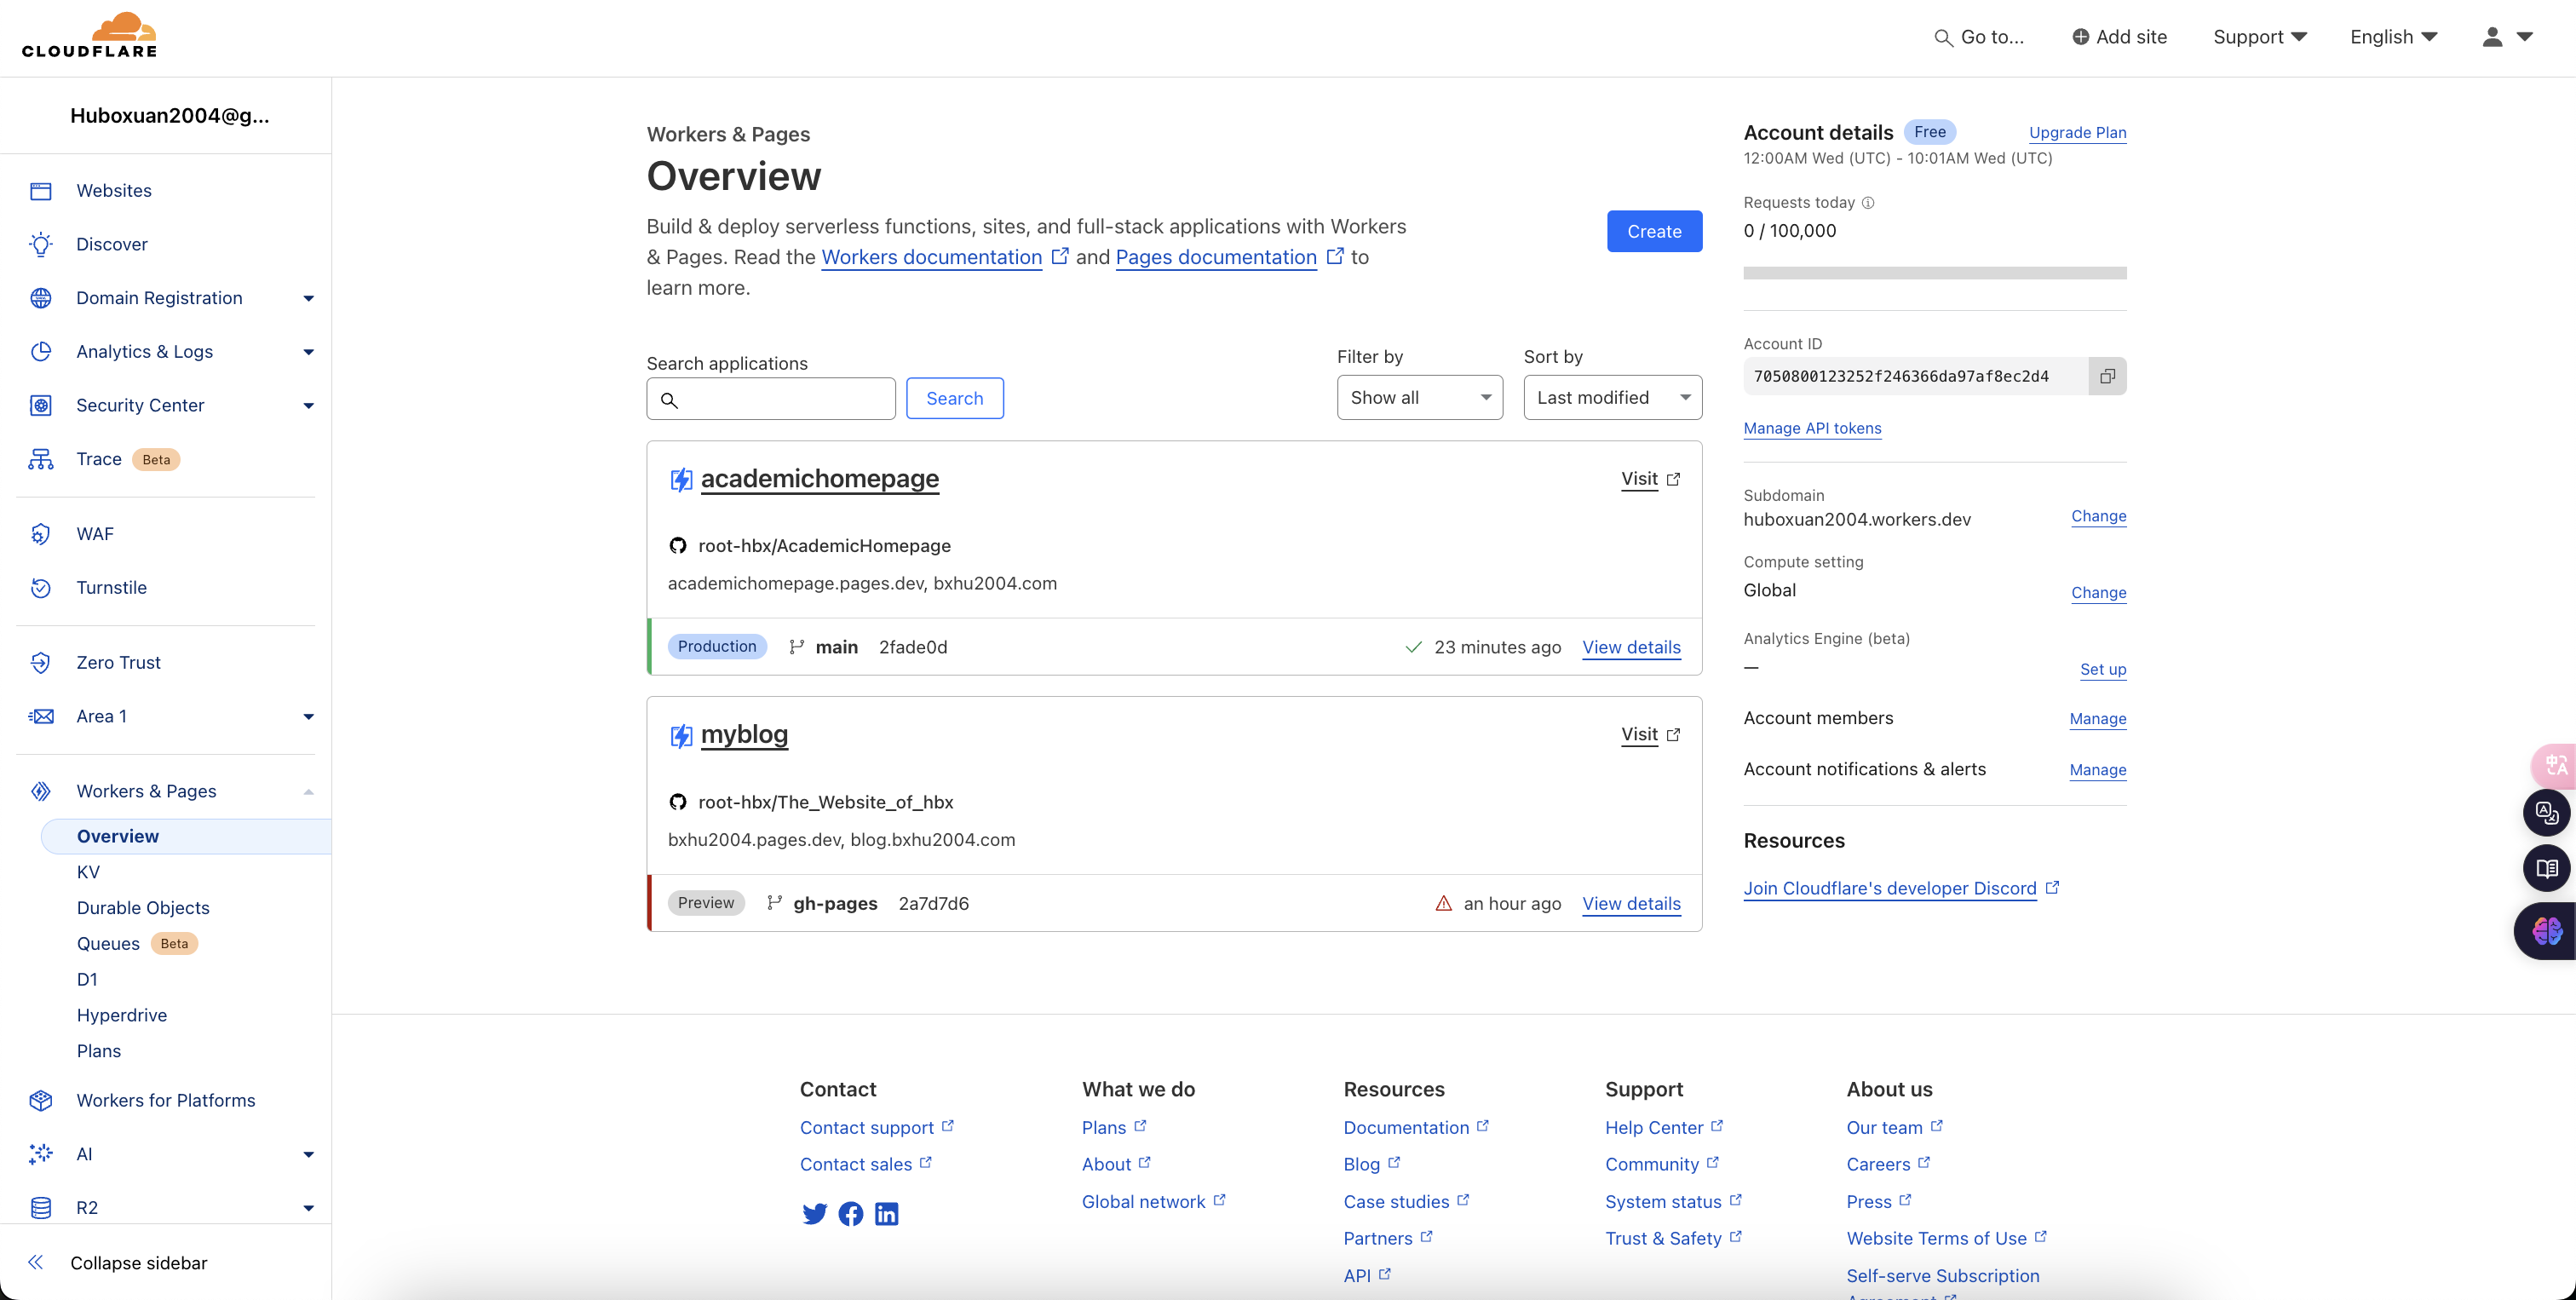Click the Cloudflare logo

coord(90,36)
